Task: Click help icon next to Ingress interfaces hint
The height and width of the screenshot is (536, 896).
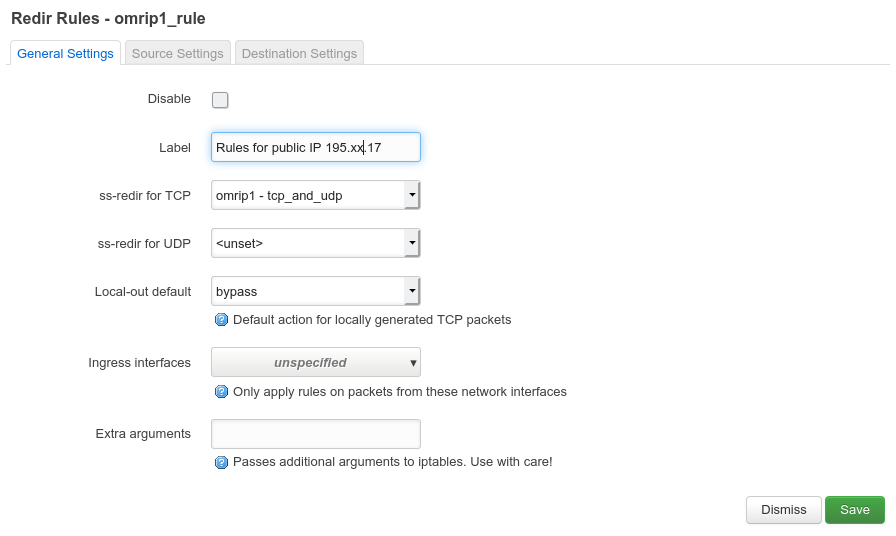Action: pos(222,392)
